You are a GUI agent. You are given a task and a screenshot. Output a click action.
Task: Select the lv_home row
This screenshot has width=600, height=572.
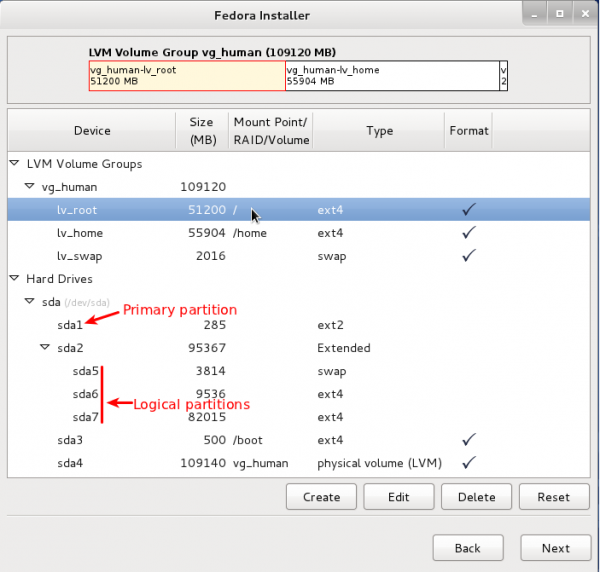pos(298,233)
